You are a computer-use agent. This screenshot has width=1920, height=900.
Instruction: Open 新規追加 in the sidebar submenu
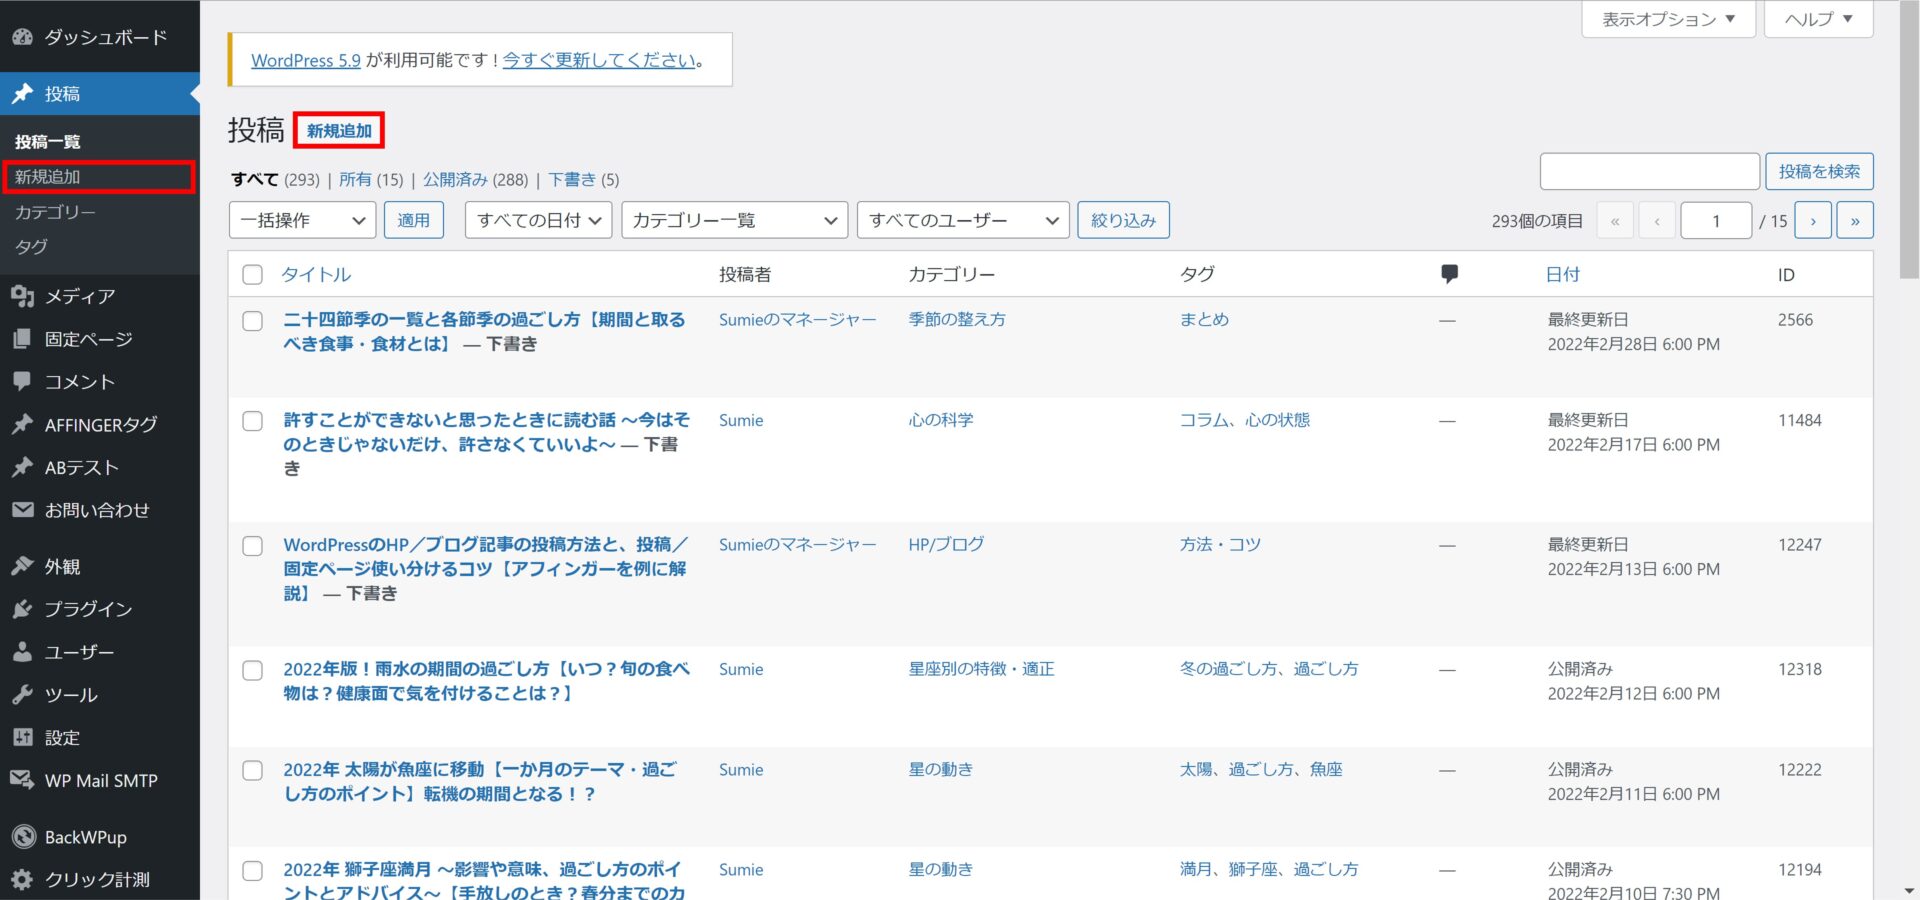48,177
